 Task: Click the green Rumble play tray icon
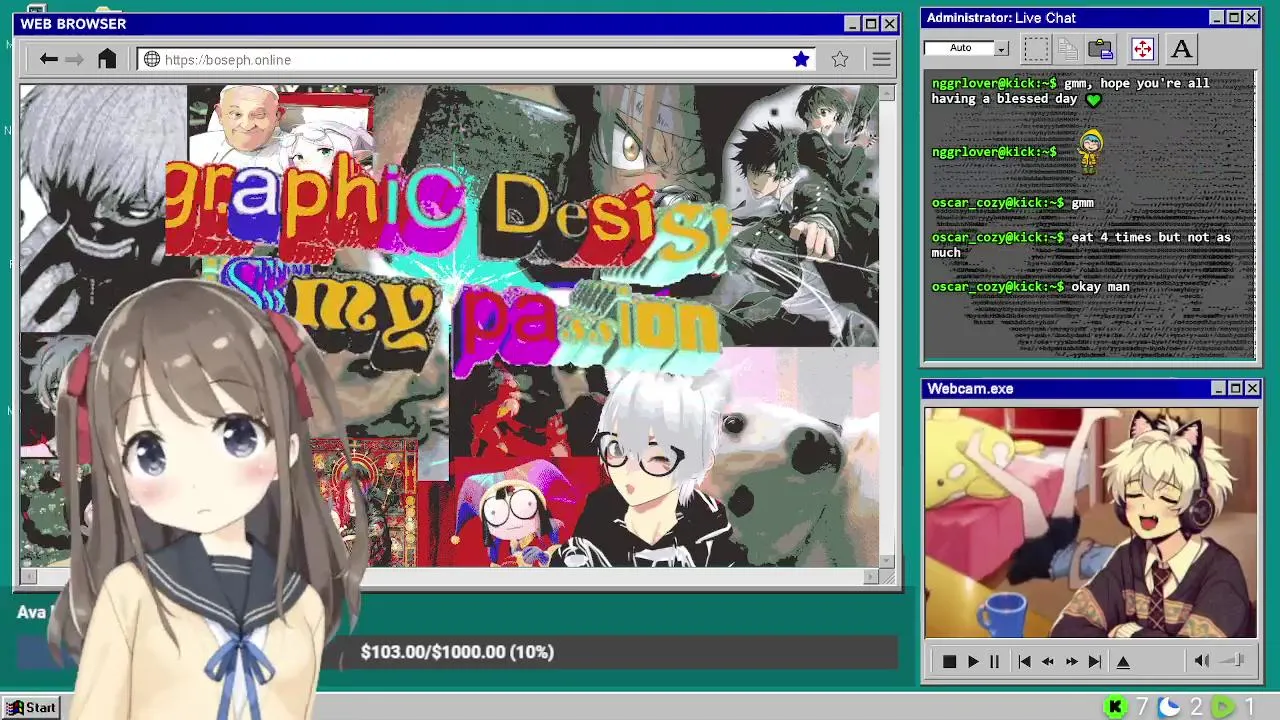click(1222, 707)
